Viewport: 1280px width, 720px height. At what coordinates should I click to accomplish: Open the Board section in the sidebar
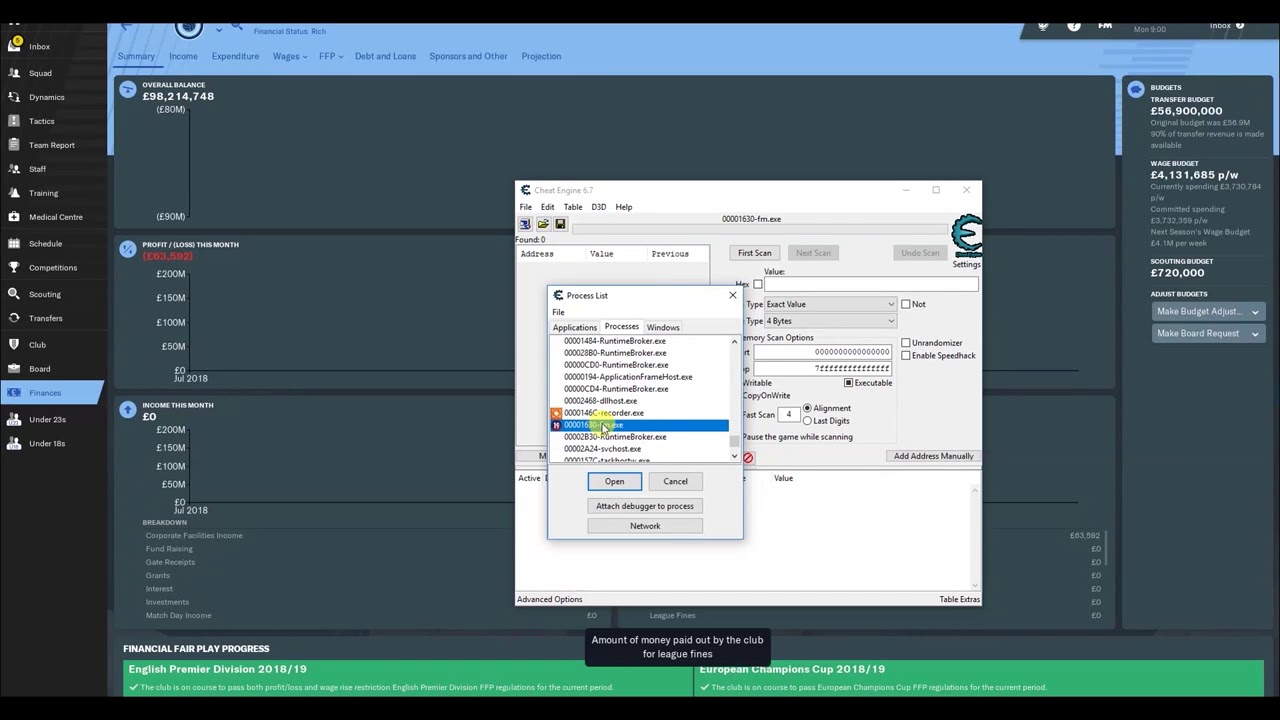39,369
